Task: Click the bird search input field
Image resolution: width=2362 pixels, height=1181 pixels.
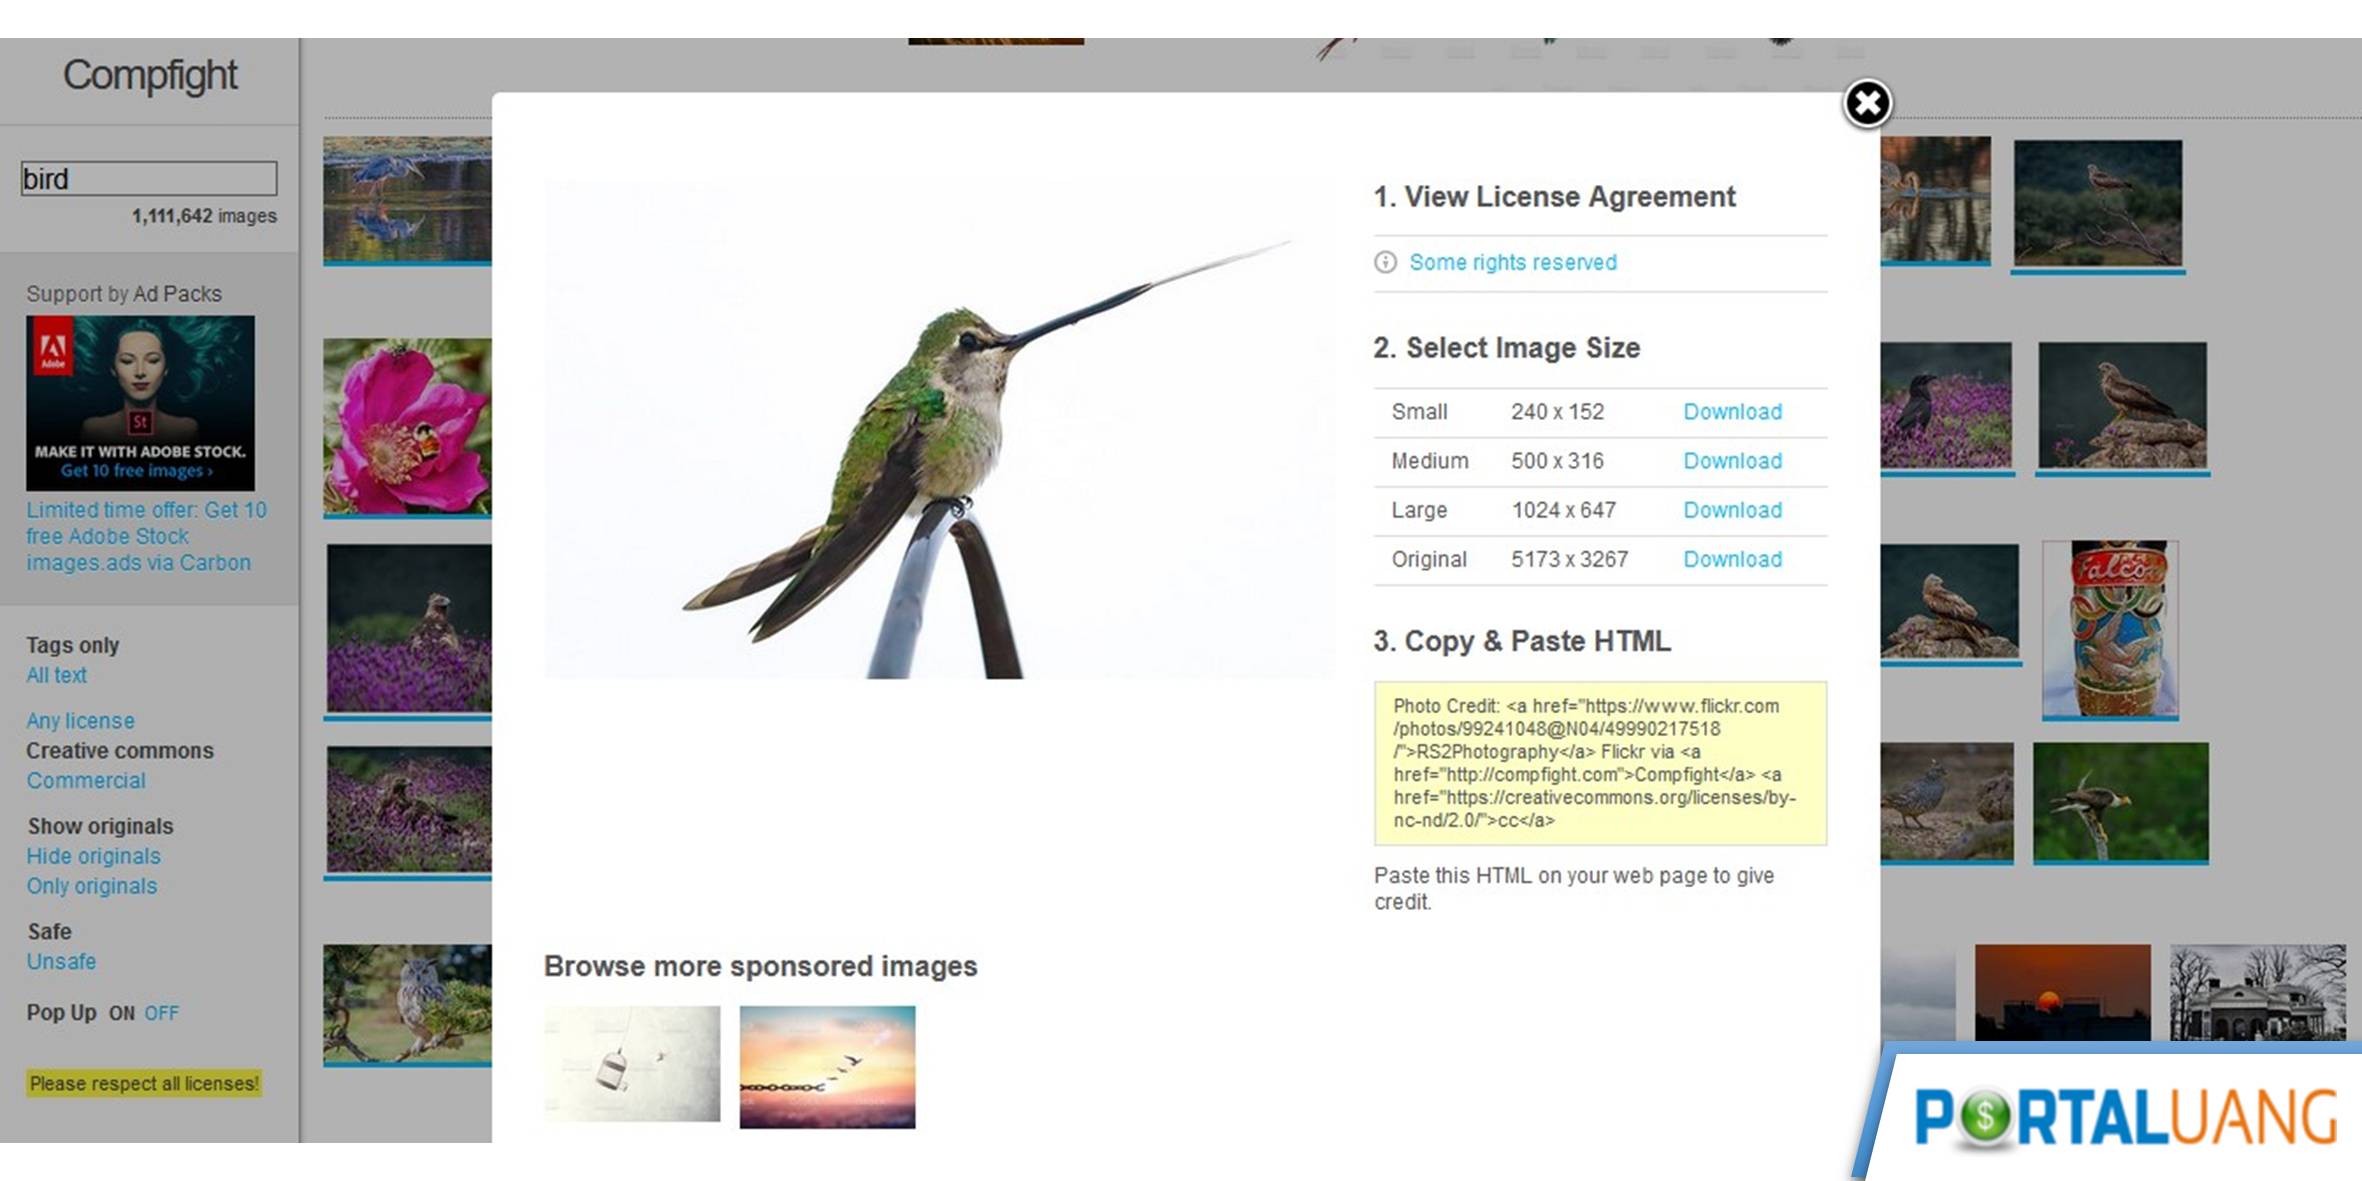Action: click(x=148, y=179)
